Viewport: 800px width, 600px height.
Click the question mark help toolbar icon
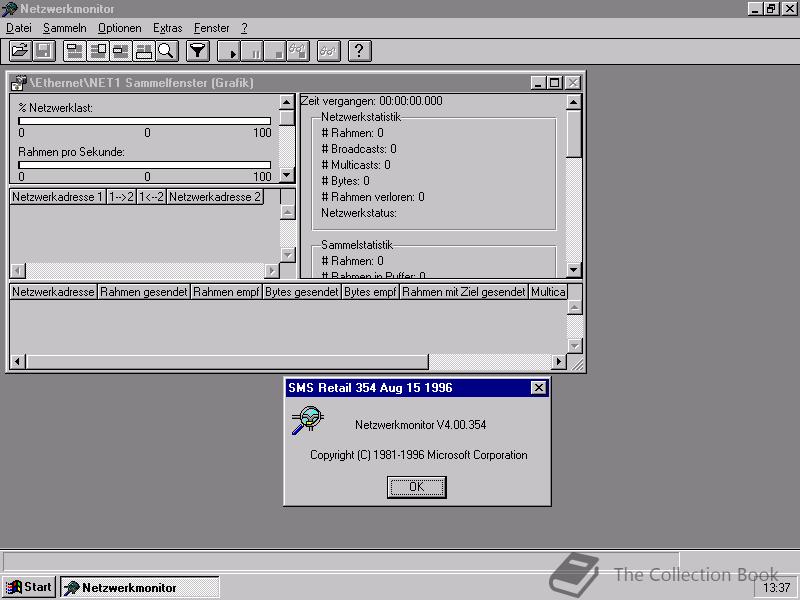point(359,51)
